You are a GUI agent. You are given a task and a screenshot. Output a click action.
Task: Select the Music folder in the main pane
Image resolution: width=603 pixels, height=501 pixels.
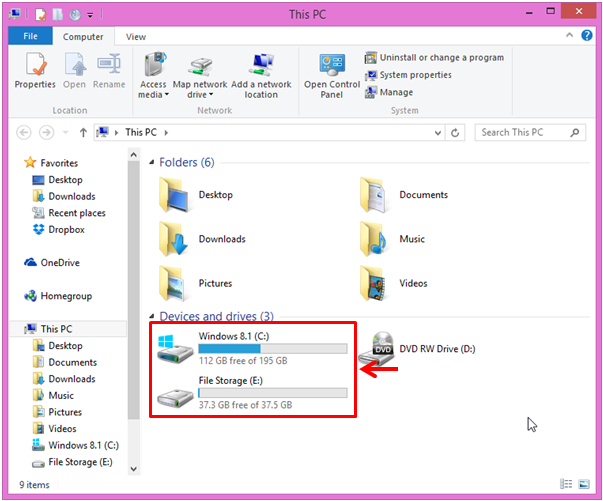point(392,239)
